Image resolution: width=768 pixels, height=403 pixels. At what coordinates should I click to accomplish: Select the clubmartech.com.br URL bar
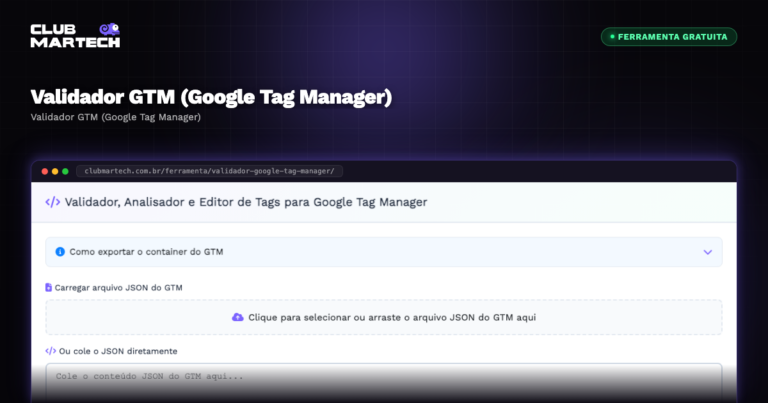coord(210,171)
